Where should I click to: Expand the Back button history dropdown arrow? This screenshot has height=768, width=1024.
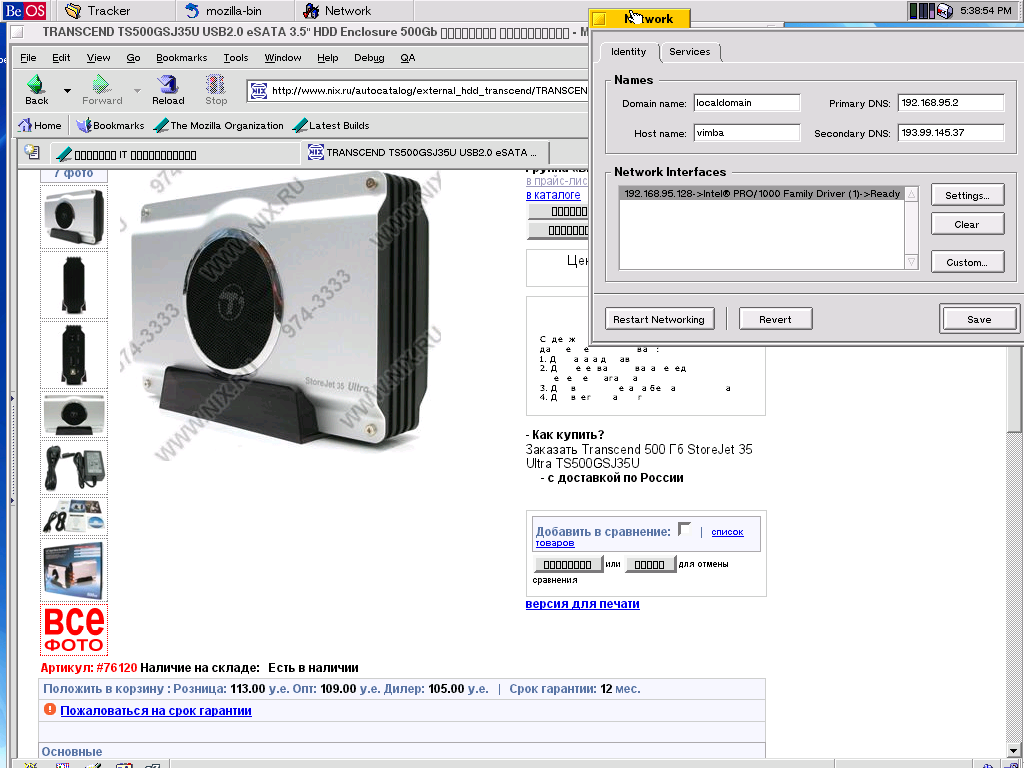coord(67,90)
